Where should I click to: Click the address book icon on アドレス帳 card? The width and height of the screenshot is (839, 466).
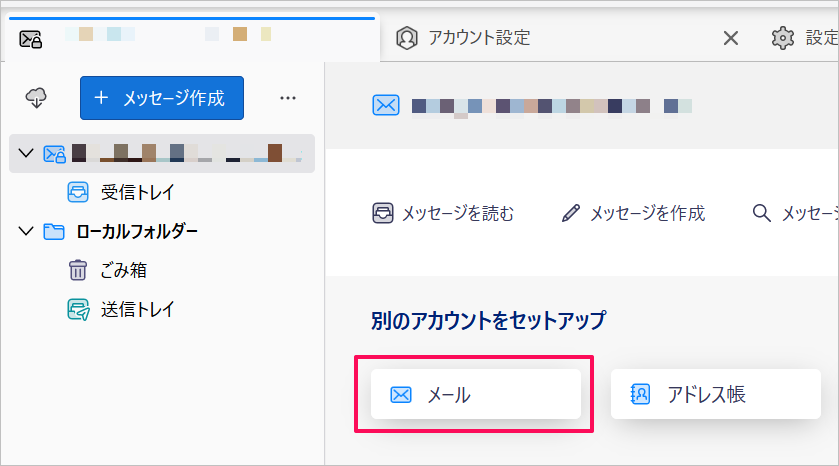click(x=640, y=394)
